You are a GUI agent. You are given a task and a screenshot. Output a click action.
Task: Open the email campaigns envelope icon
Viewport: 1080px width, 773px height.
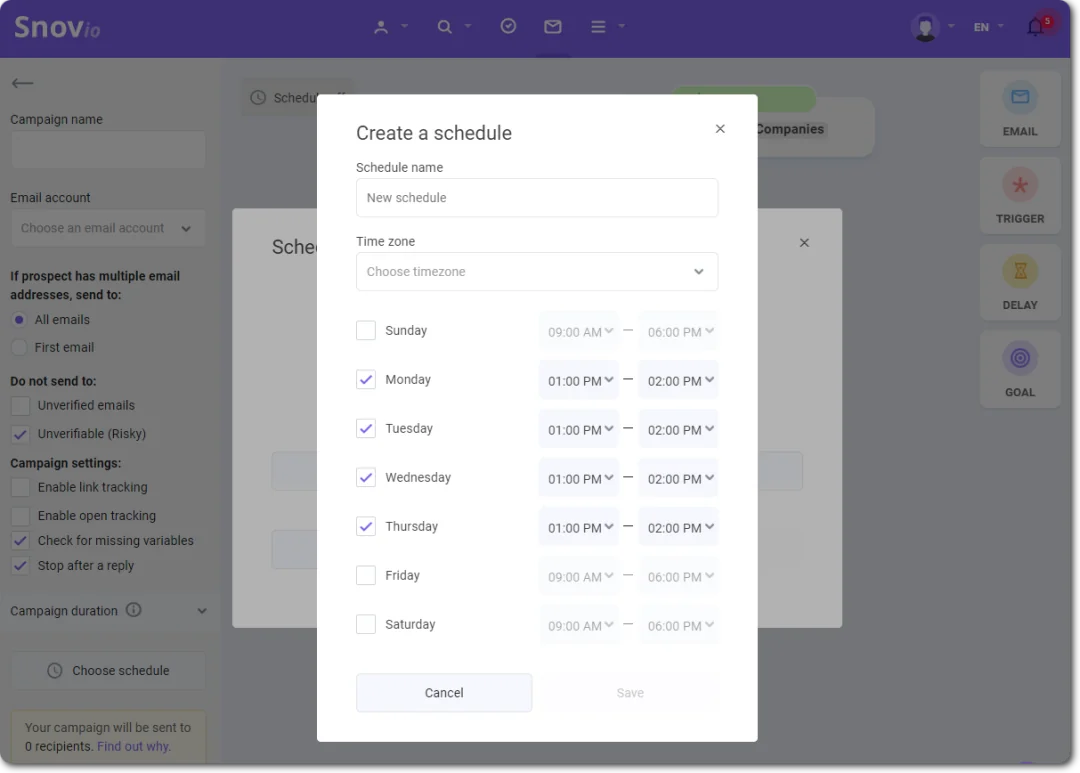point(552,27)
